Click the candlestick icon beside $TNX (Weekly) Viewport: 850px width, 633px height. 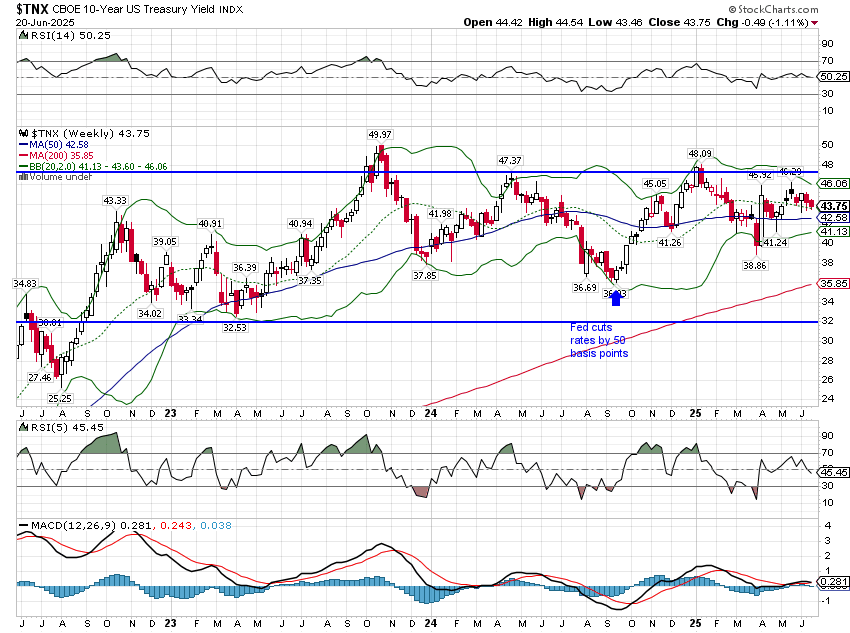pyautogui.click(x=25, y=133)
